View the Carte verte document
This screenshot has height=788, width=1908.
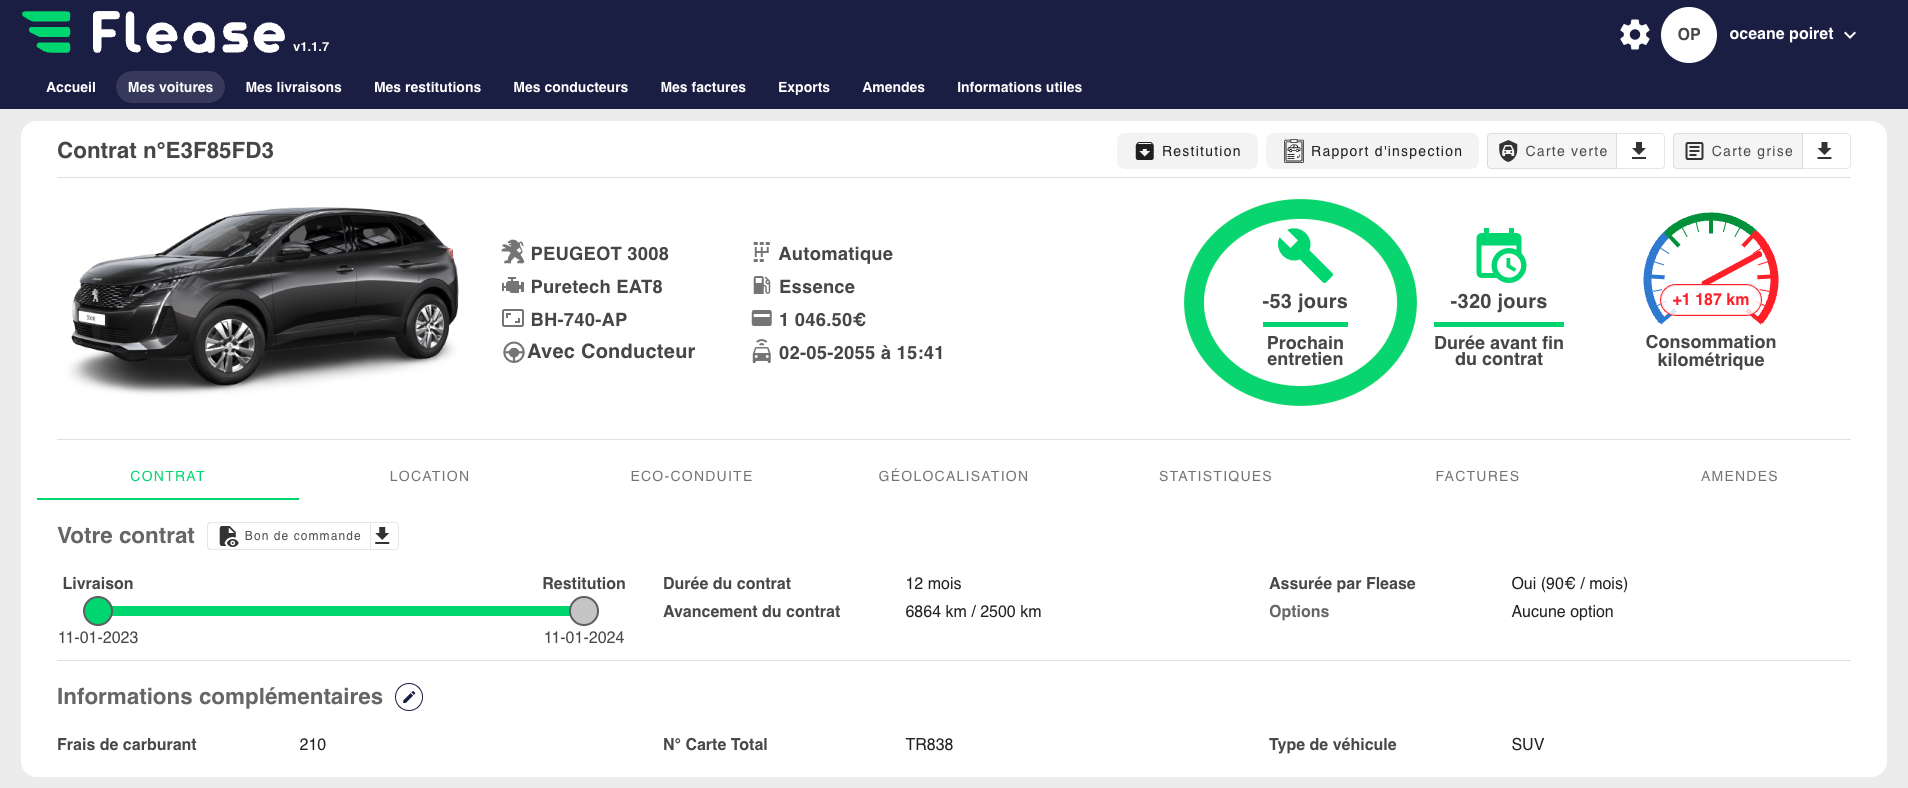(x=1552, y=151)
